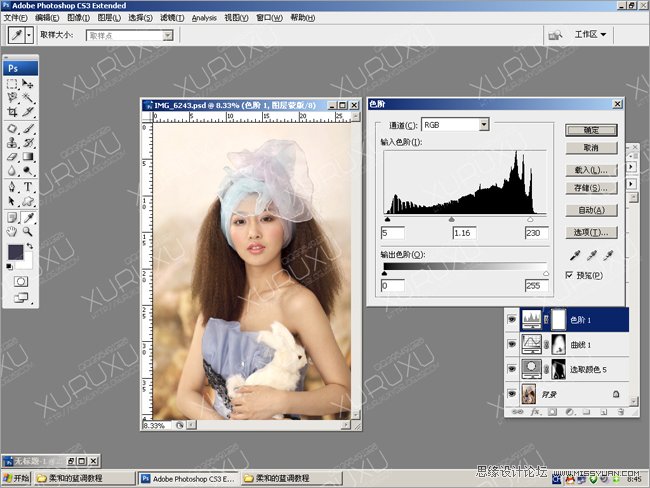Click the 自动 auto button
This screenshot has height=488, width=650.
point(591,210)
